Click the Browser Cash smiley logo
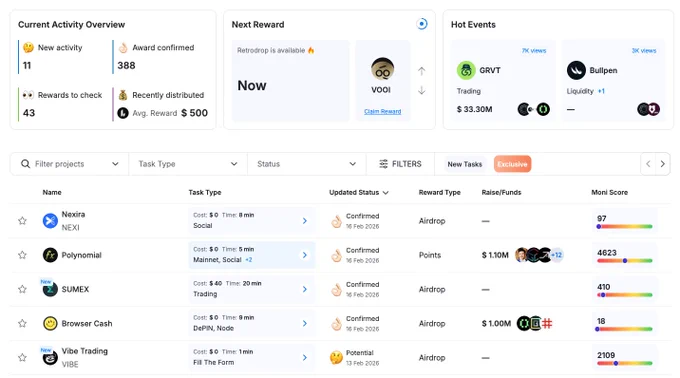 [x=50, y=323]
